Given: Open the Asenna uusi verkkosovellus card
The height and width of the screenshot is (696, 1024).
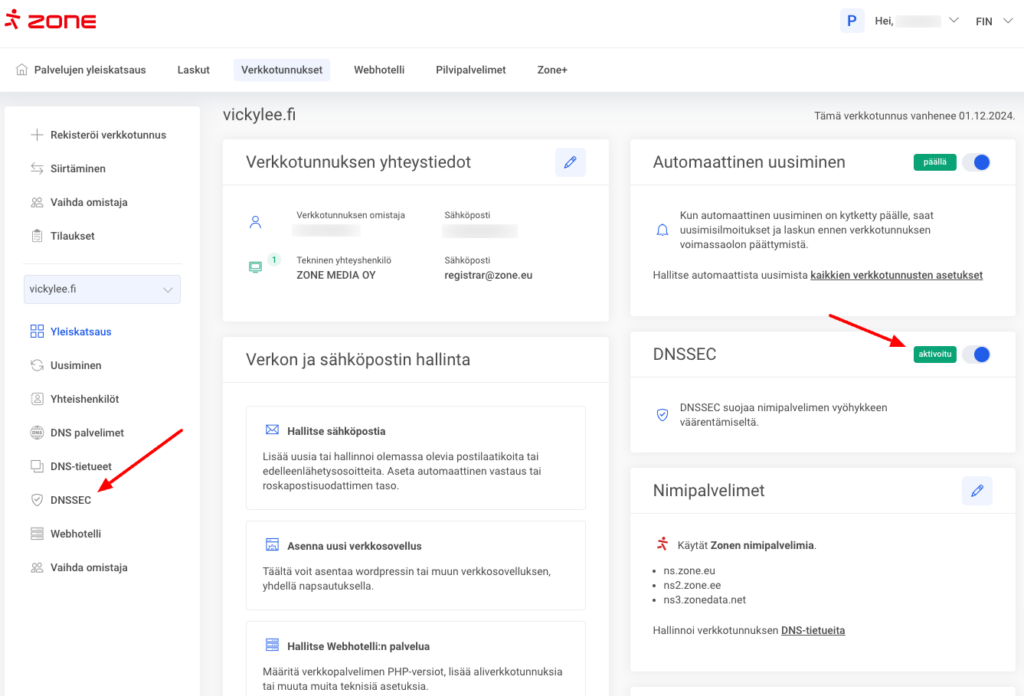Looking at the screenshot, I should (415, 564).
